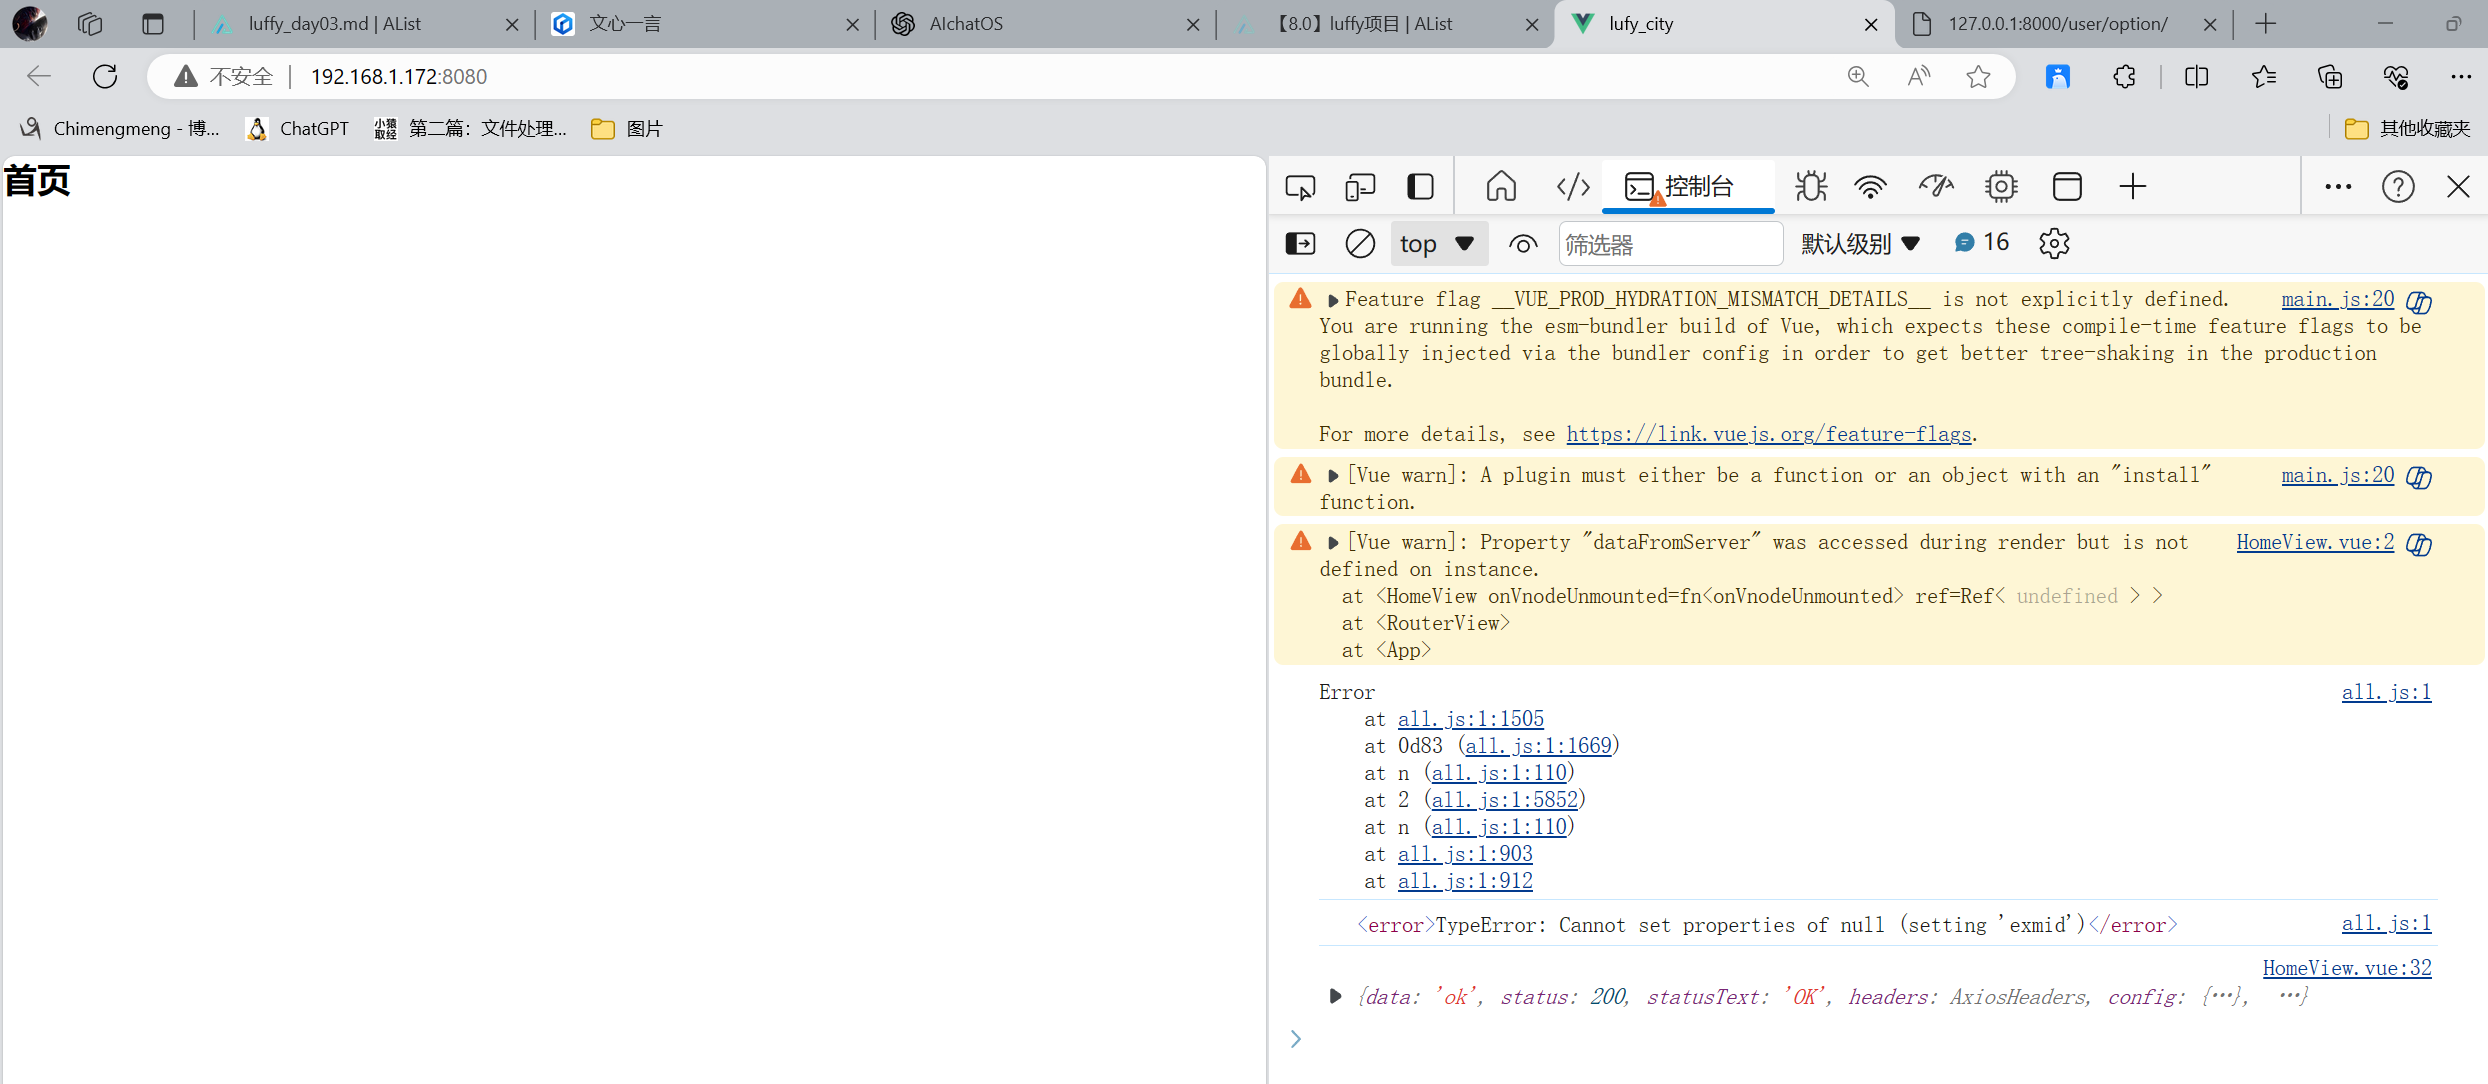Start Read aloud for this page
Screen dimensions: 2488x1084
(x=1918, y=76)
